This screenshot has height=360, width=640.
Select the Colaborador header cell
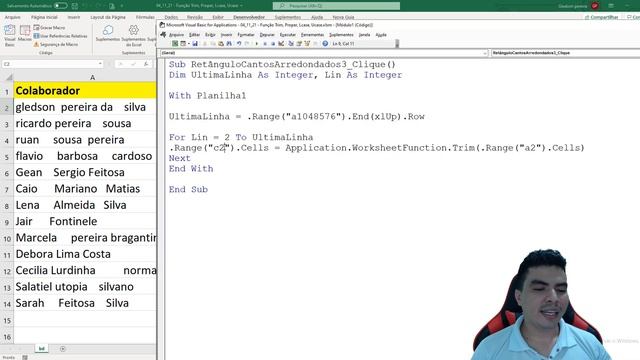(x=85, y=91)
